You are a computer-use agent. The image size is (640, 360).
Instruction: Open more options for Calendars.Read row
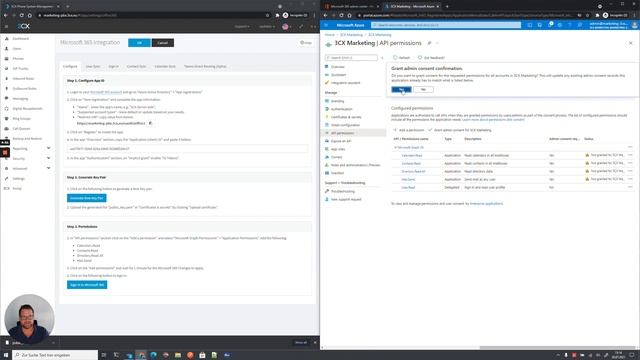[630, 155]
